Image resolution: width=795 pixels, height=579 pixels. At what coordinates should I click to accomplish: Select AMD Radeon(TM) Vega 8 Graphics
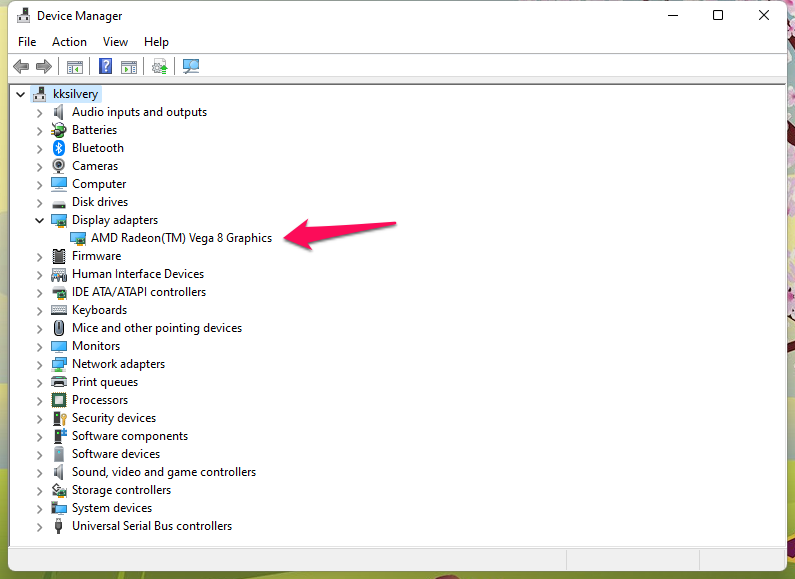coord(181,238)
